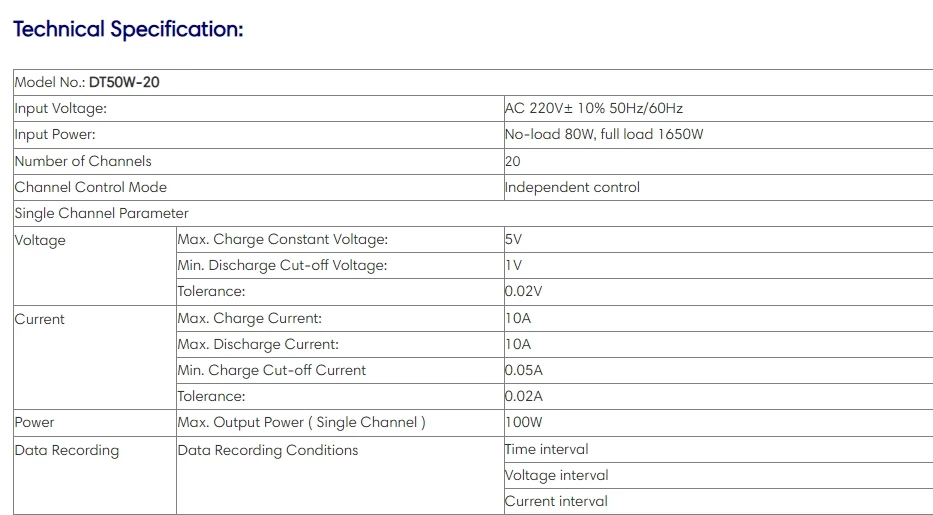933x515 pixels.
Task: Click the Number of Channels row label
Action: click(x=83, y=161)
